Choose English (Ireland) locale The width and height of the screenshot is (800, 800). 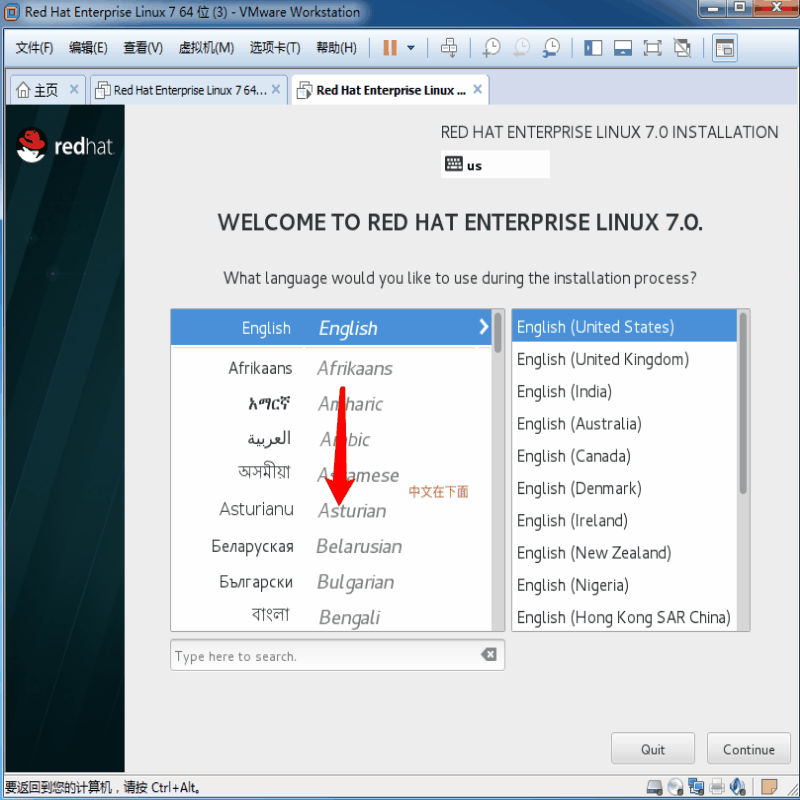point(624,520)
